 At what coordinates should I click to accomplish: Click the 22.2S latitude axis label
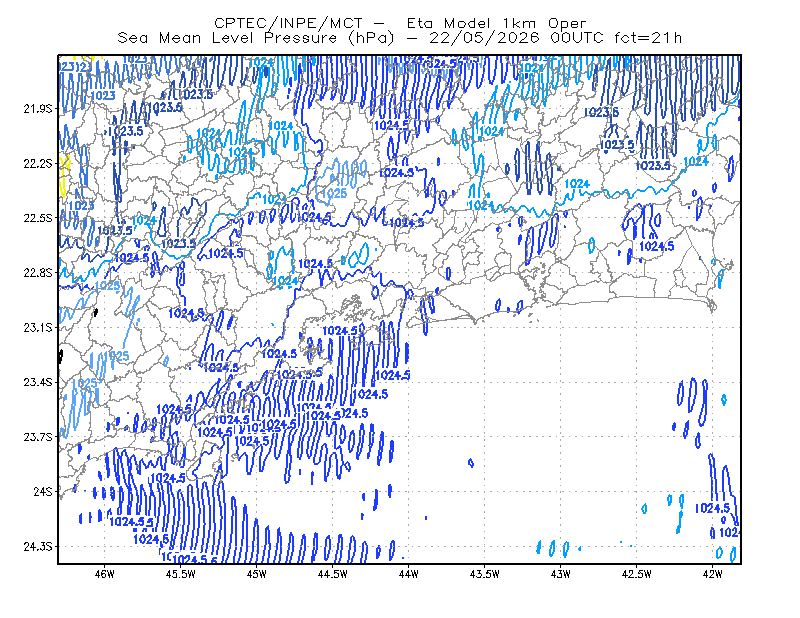[x=38, y=163]
